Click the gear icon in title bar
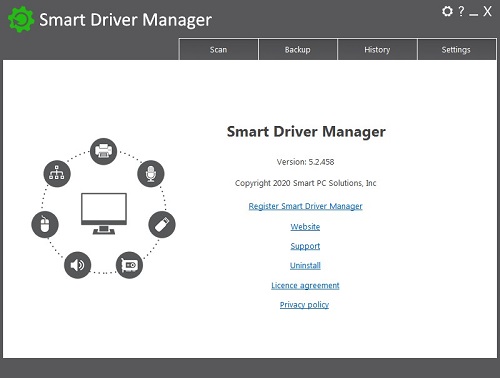 pyautogui.click(x=447, y=11)
